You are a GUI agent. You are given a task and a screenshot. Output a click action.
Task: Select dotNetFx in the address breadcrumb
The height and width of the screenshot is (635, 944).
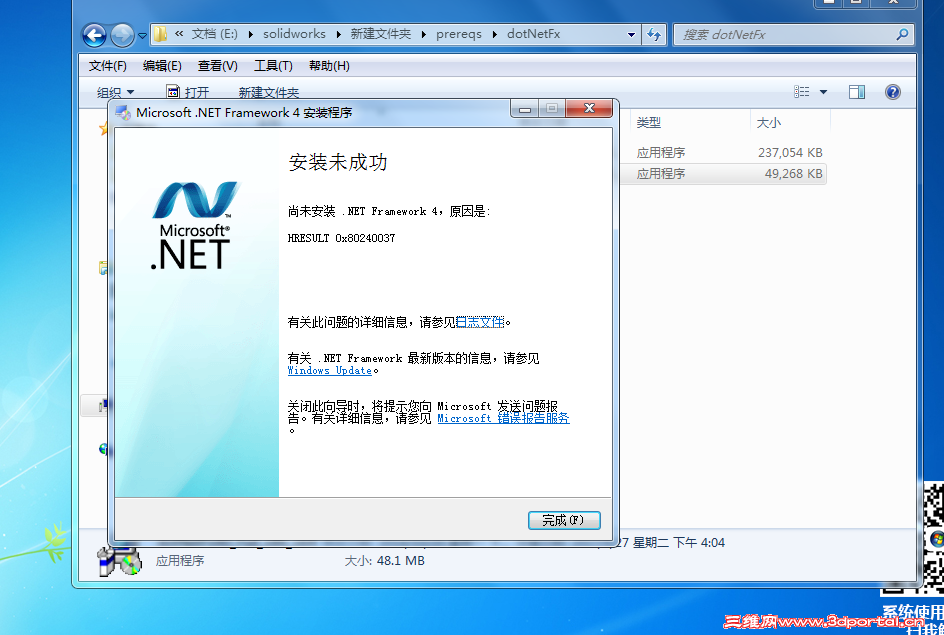[533, 34]
